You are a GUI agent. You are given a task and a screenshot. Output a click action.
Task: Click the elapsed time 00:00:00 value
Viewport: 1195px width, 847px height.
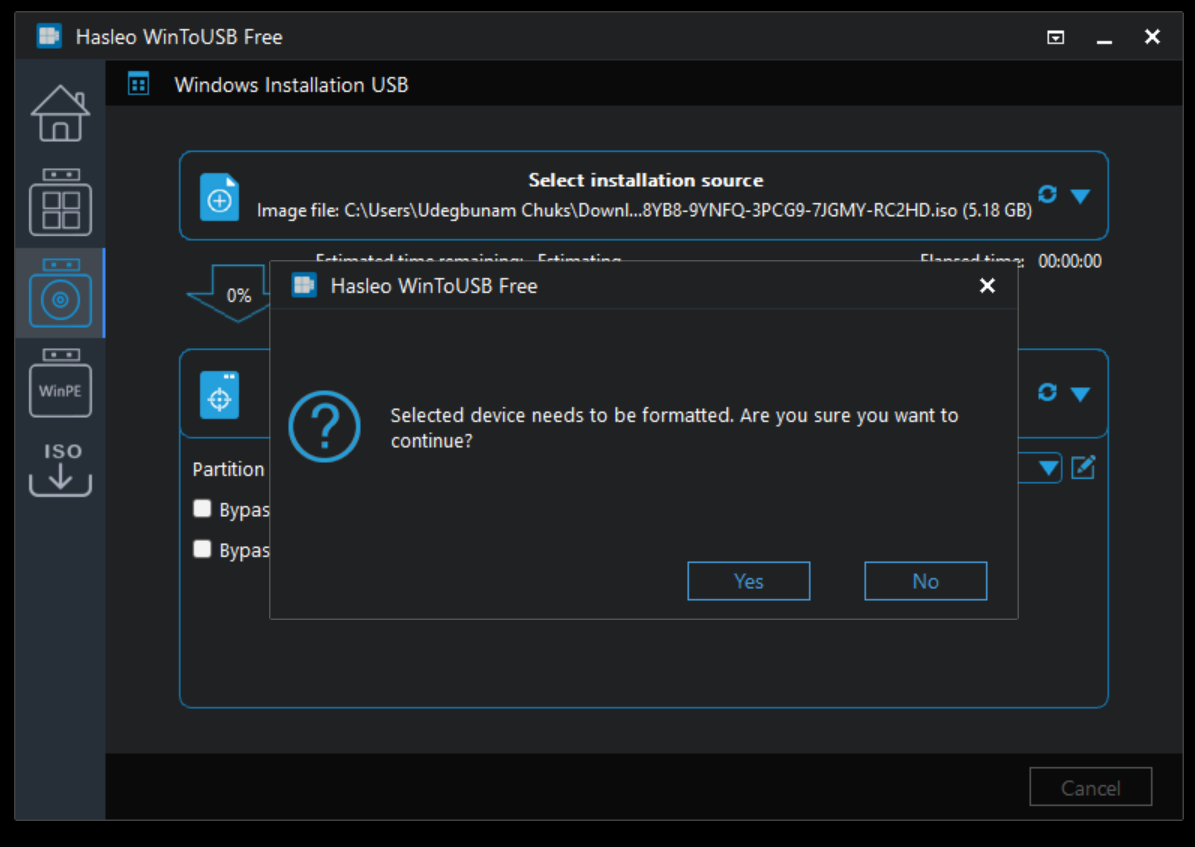[x=1069, y=261]
